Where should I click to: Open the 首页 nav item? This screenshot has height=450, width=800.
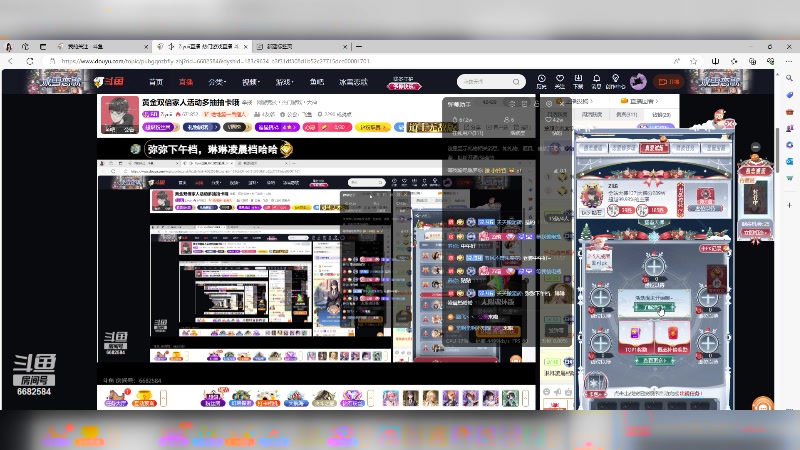click(x=156, y=82)
